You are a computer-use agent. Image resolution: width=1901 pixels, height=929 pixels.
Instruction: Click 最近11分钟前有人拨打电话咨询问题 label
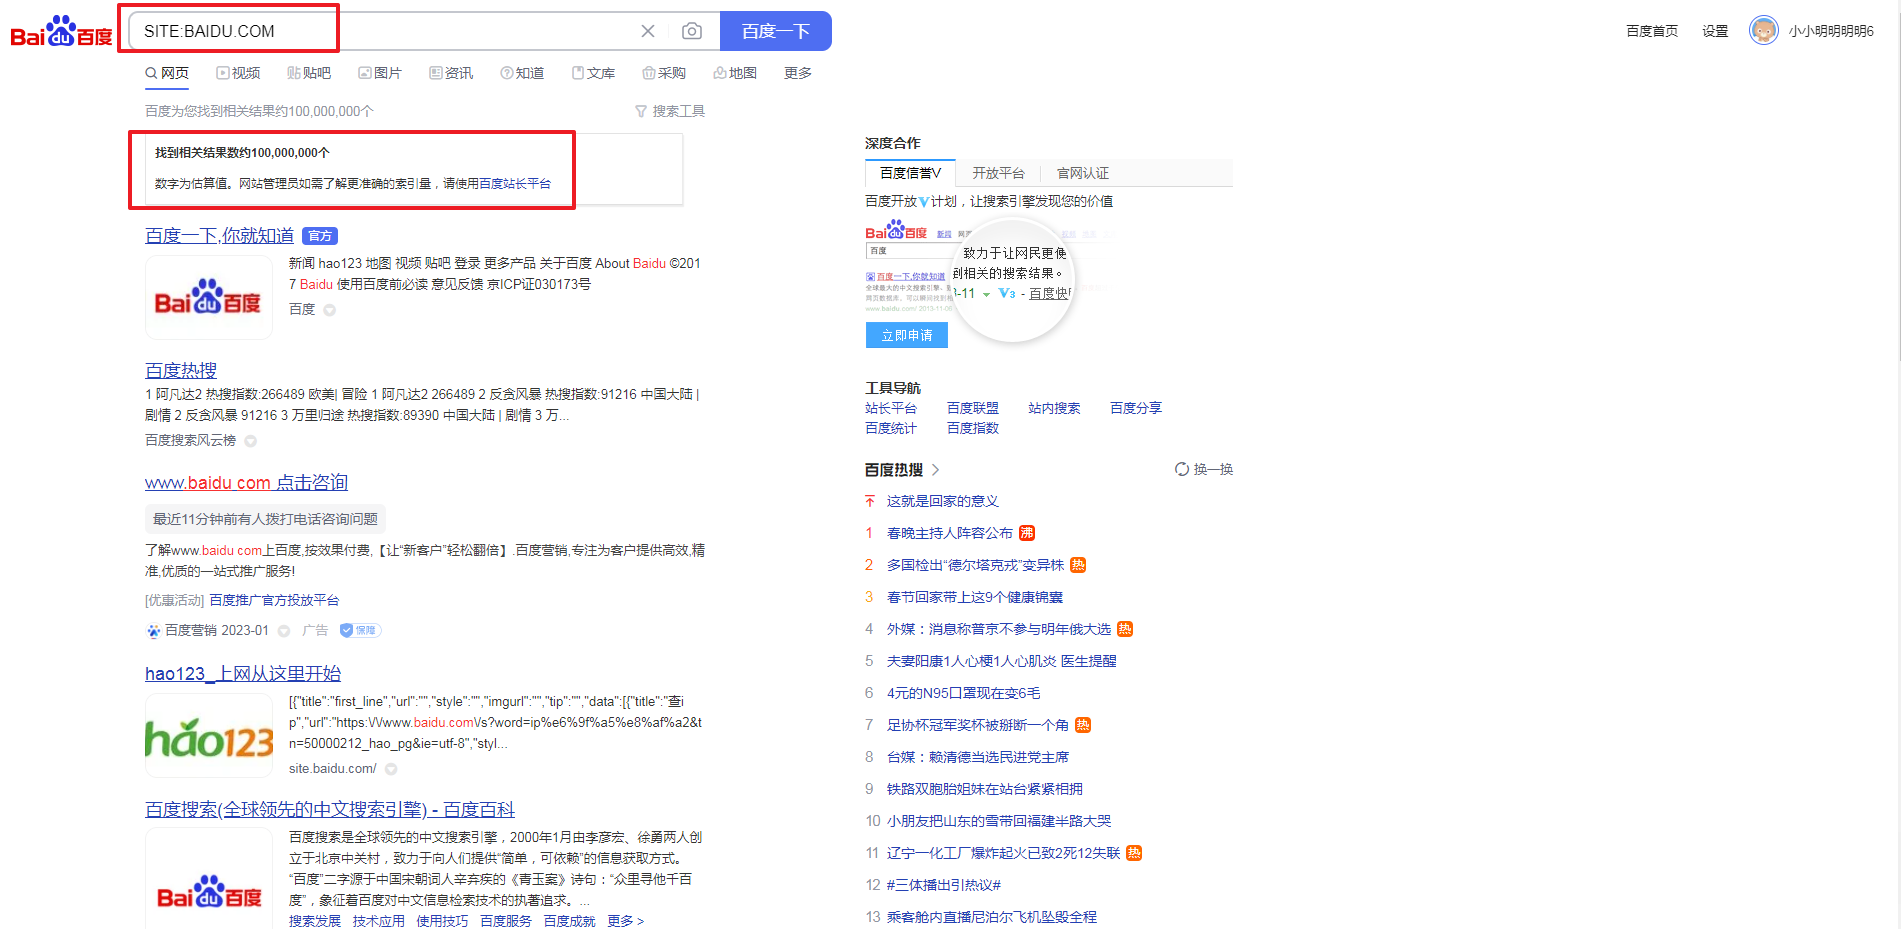pos(265,519)
